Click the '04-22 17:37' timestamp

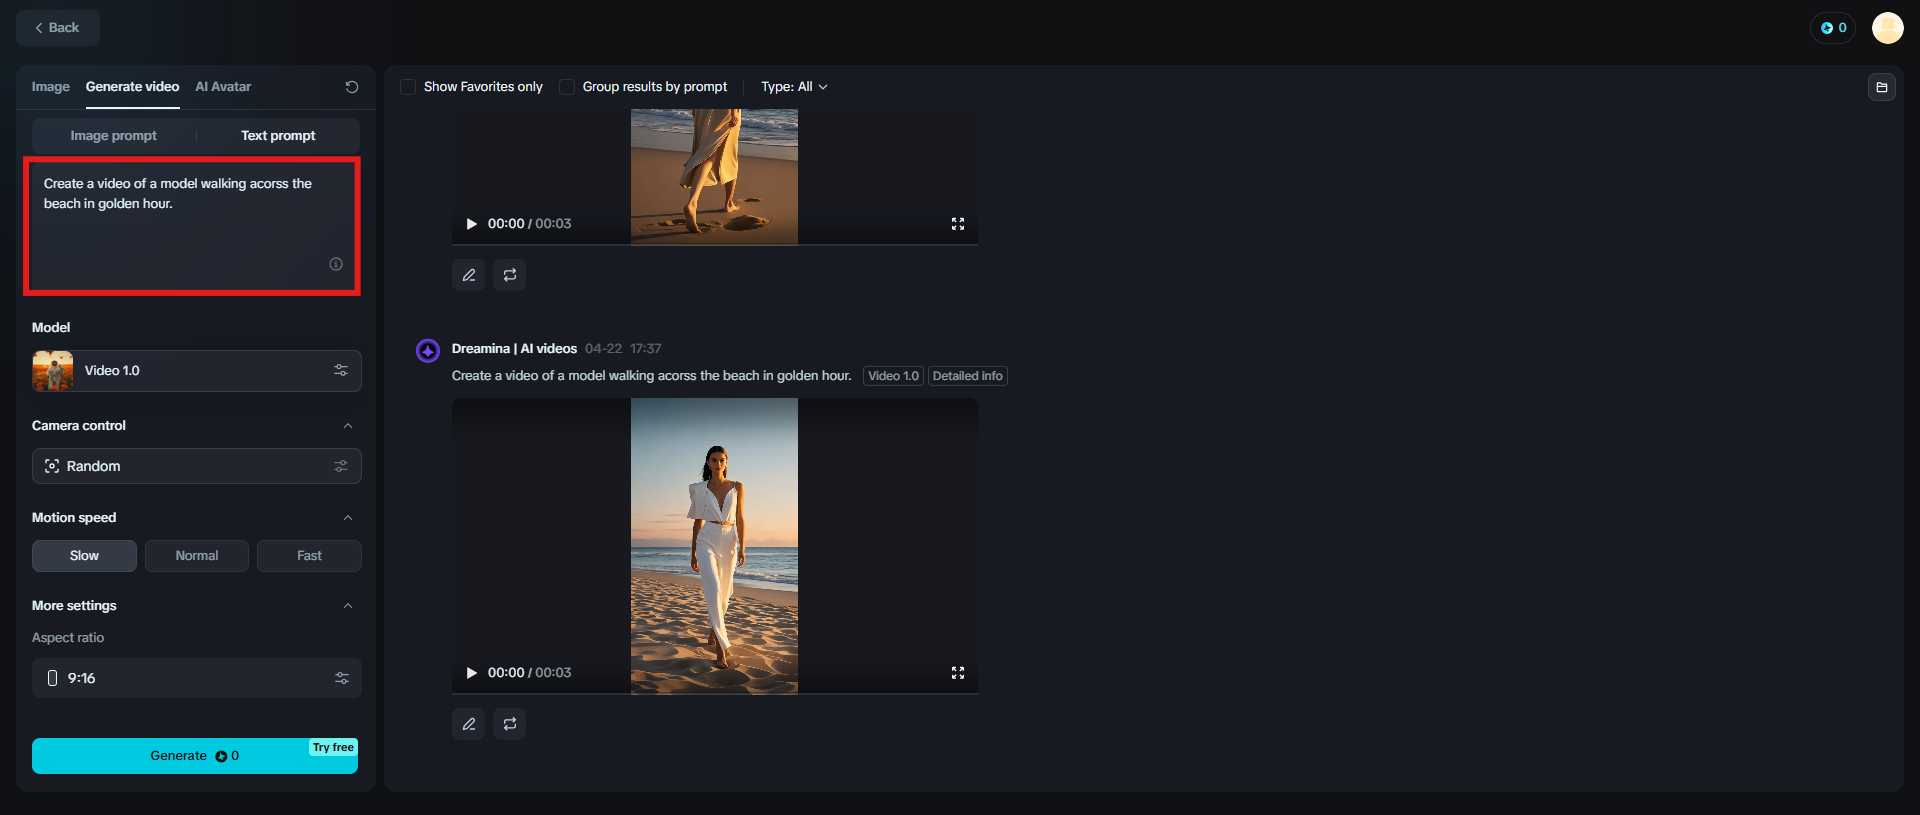[623, 349]
